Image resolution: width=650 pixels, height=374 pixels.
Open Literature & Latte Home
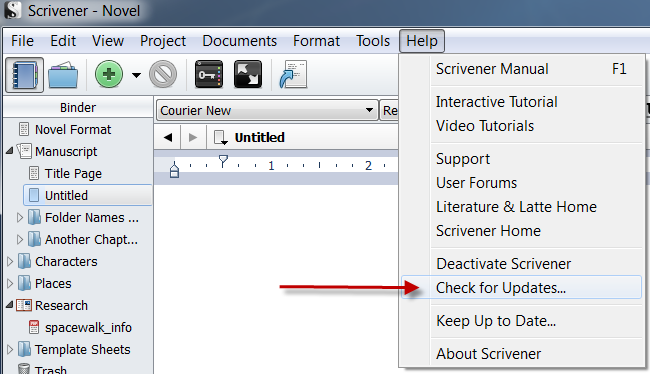click(521, 206)
